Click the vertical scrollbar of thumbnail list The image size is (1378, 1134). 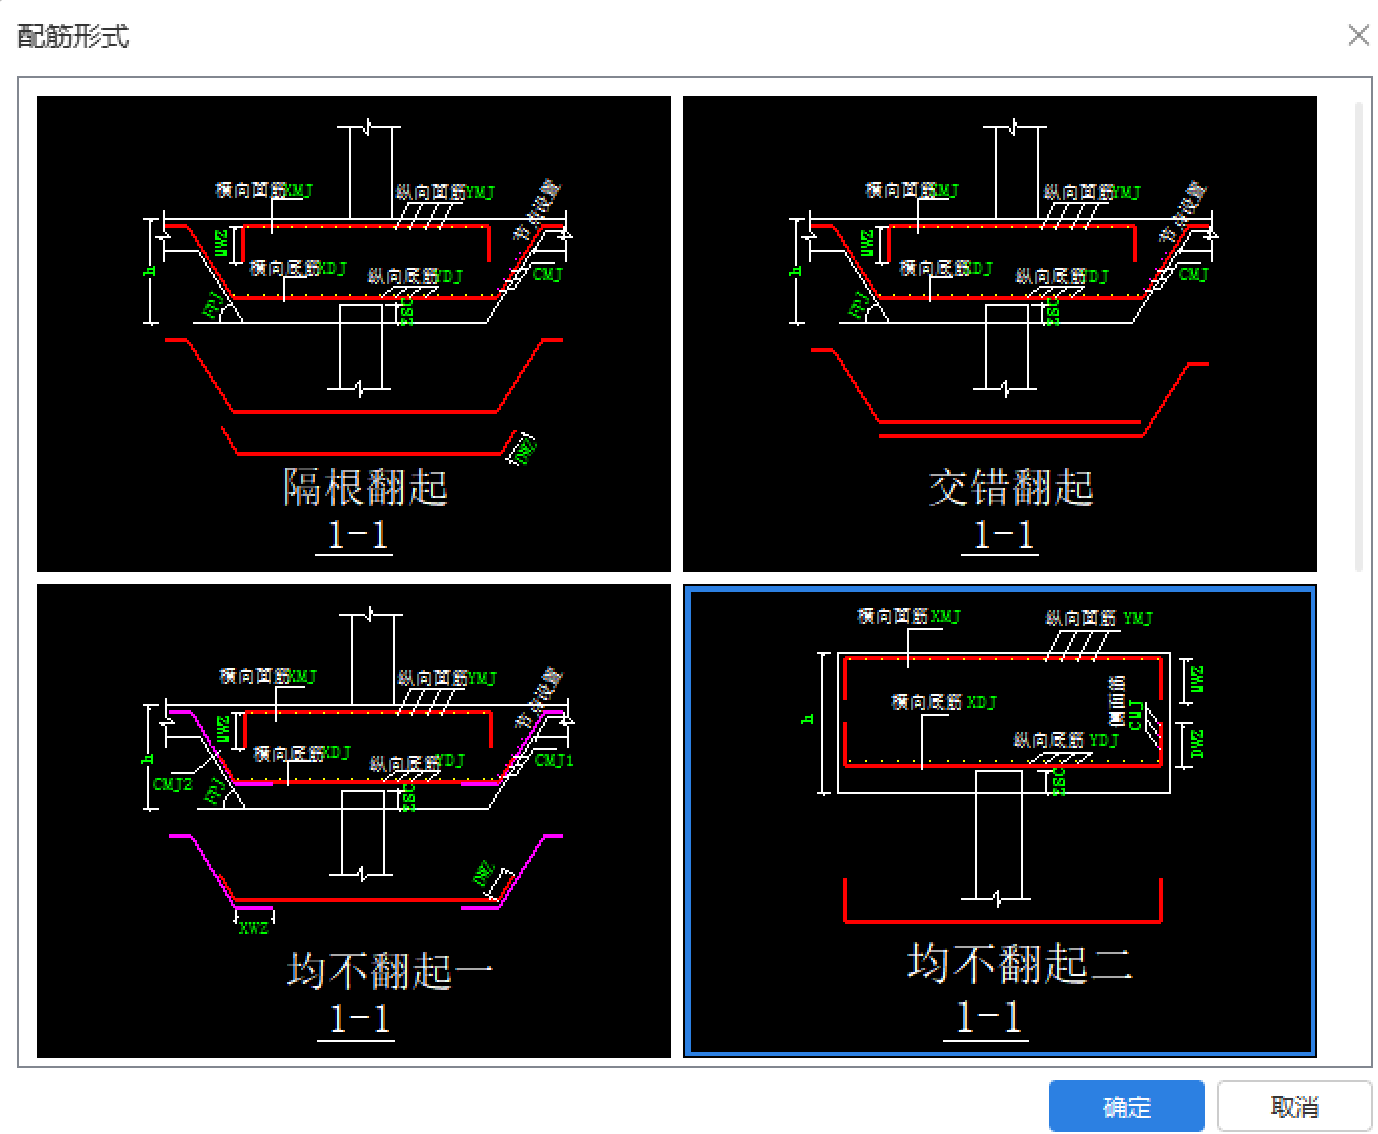coord(1359,336)
